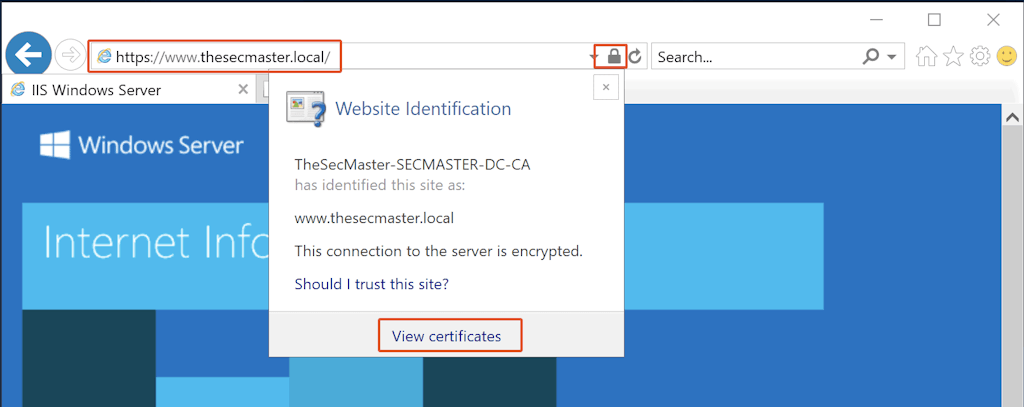Open the Home icon in toolbar
This screenshot has width=1024, height=407.
coord(926,57)
